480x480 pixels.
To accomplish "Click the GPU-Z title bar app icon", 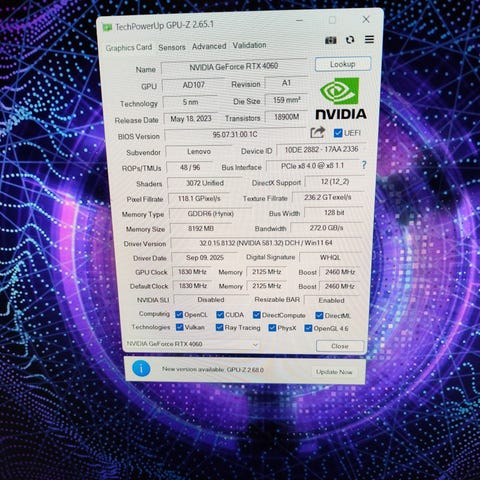I will pos(107,28).
